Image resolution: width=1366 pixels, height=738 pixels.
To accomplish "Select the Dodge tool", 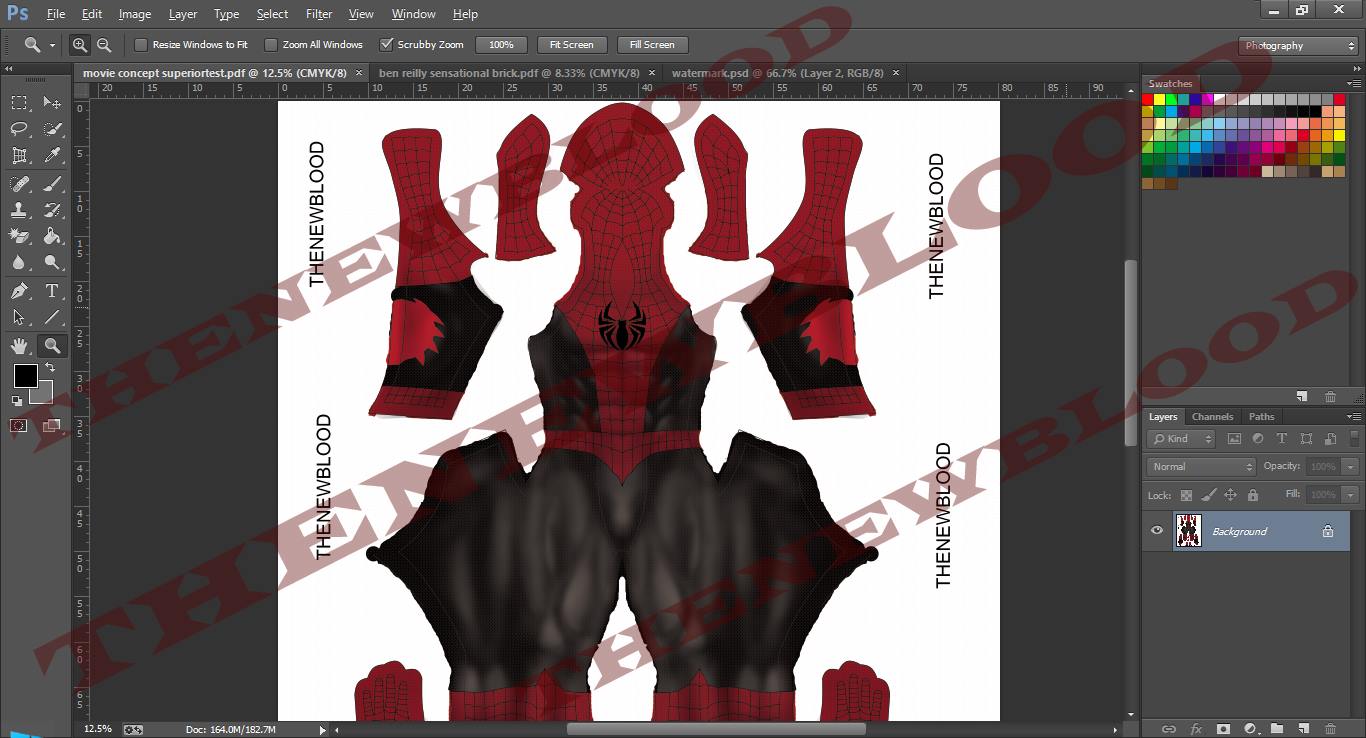I will coord(52,263).
